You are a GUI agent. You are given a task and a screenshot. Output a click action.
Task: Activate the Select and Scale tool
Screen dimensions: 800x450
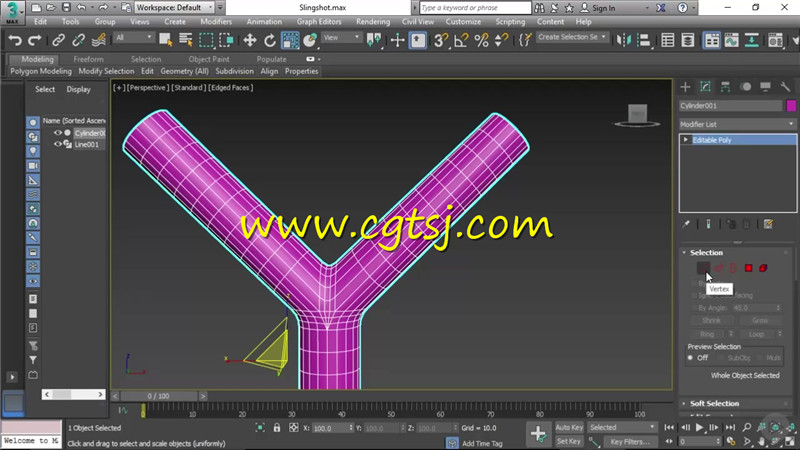pyautogui.click(x=290, y=40)
